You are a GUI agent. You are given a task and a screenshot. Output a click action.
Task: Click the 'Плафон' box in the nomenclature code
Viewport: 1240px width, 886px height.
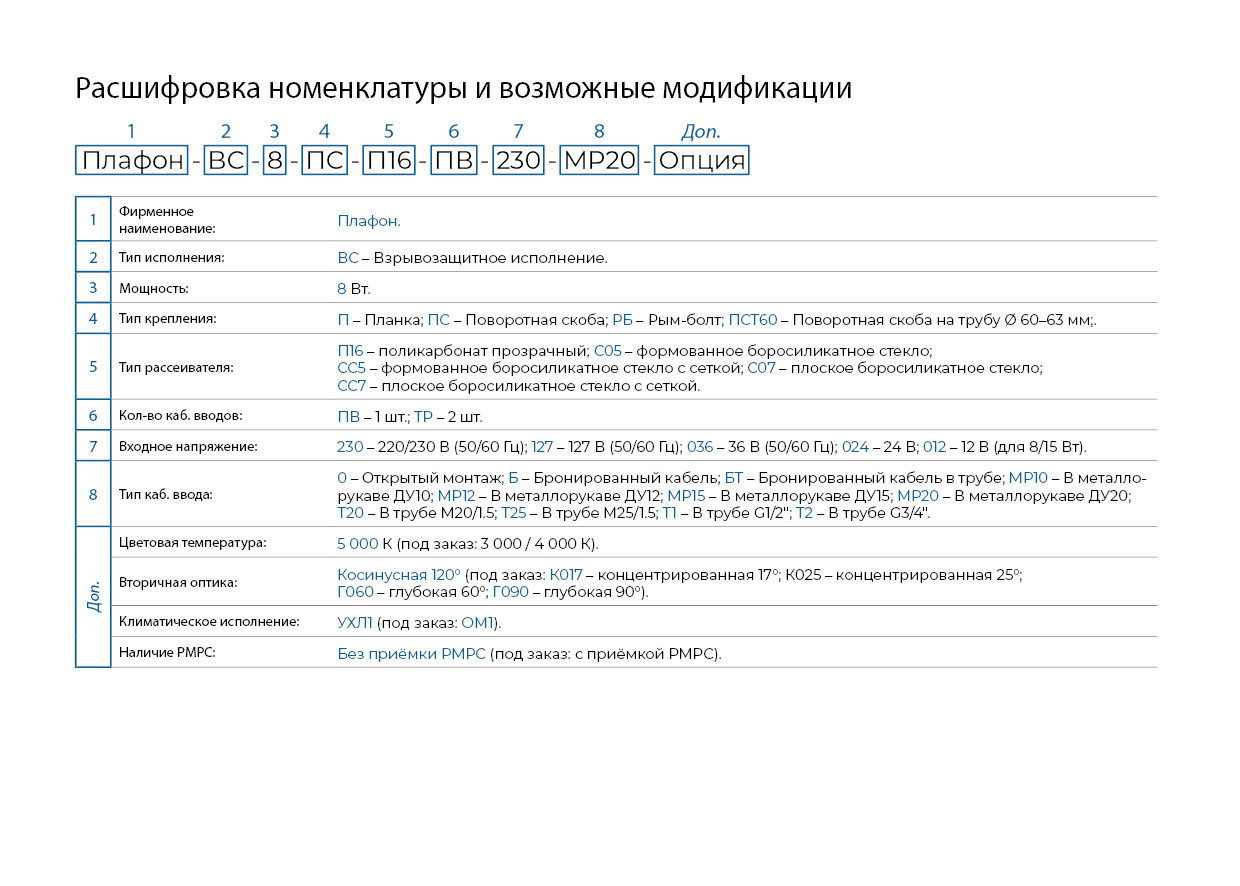tap(132, 161)
